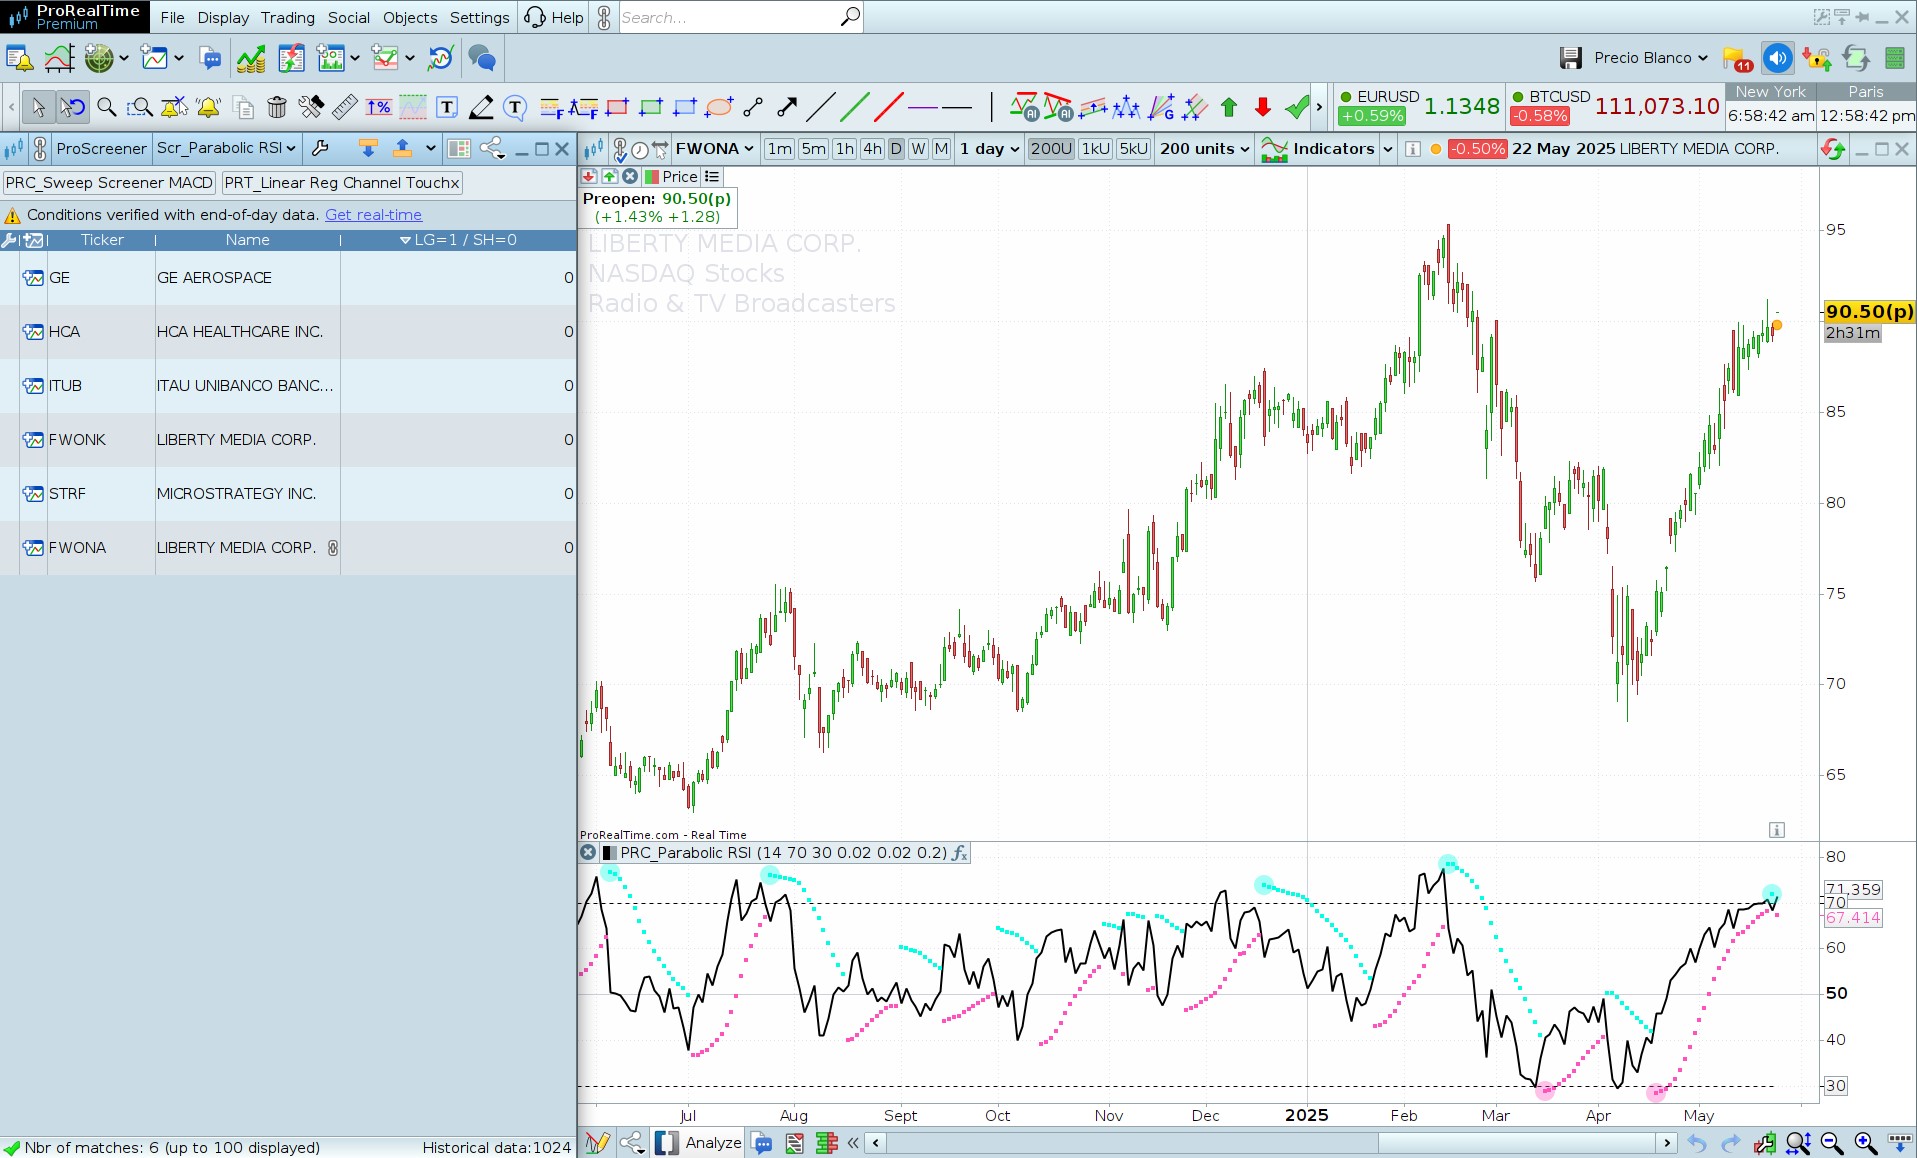Choose the boxed T text tool
The width and height of the screenshot is (1917, 1158).
pos(447,107)
